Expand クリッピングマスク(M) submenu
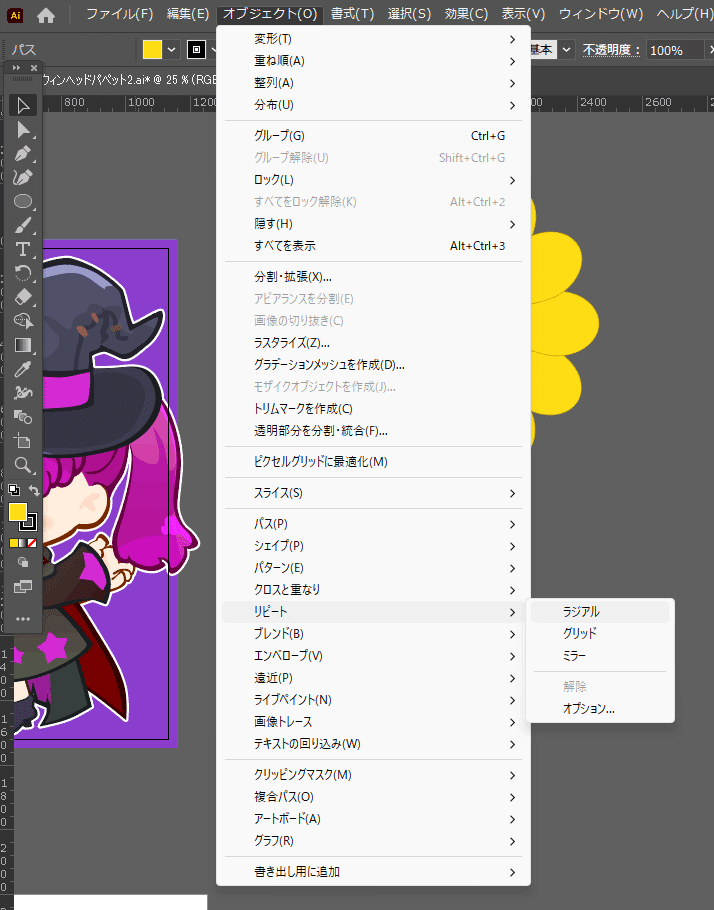The height and width of the screenshot is (910, 714). tap(373, 775)
